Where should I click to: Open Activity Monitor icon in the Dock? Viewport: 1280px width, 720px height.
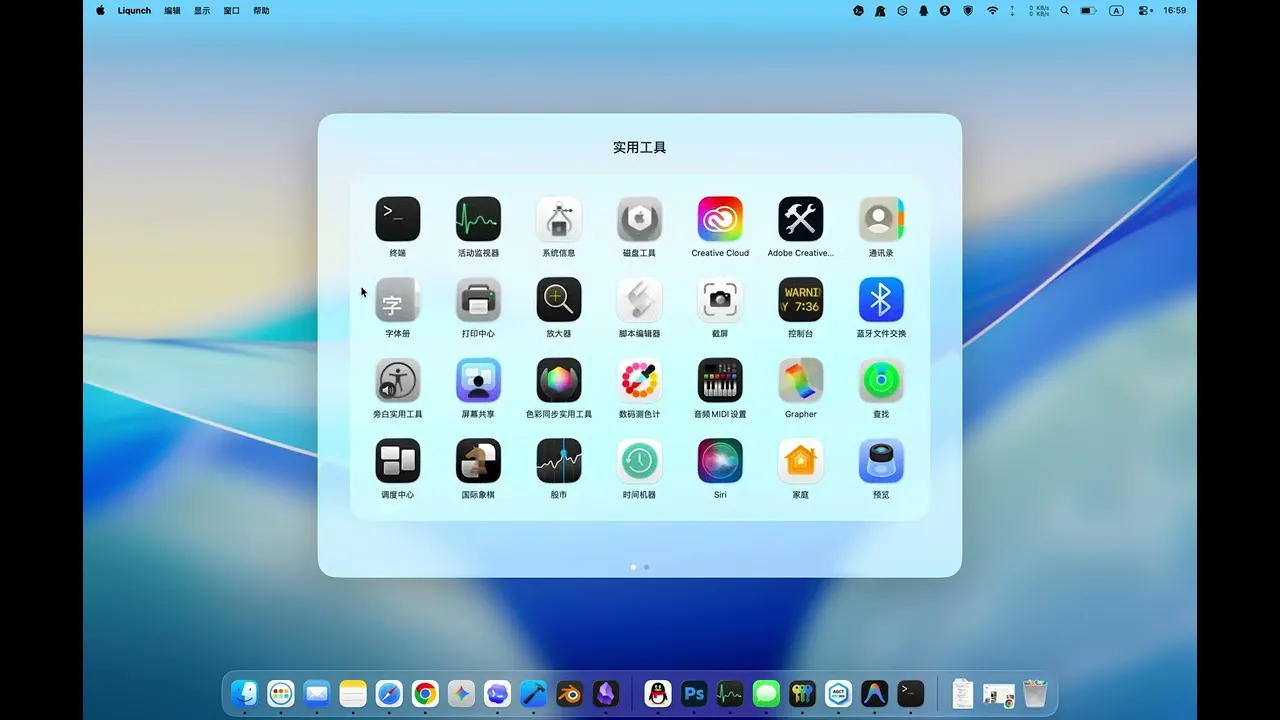(730, 693)
